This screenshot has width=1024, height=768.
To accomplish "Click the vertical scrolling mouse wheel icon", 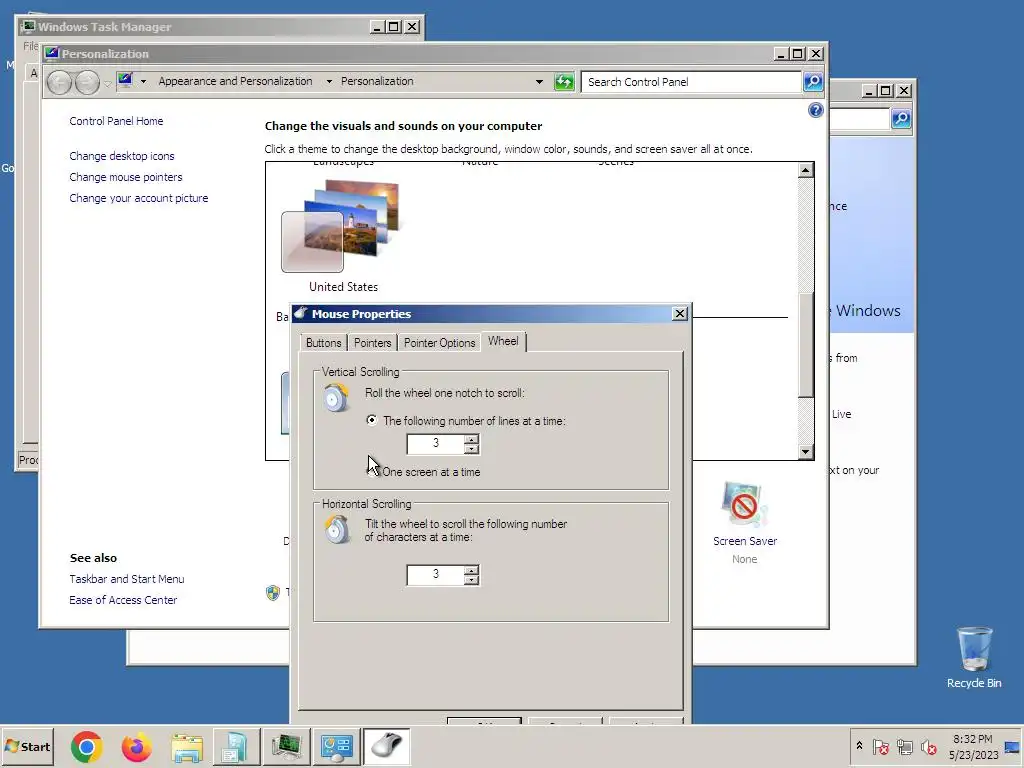I will tap(336, 397).
